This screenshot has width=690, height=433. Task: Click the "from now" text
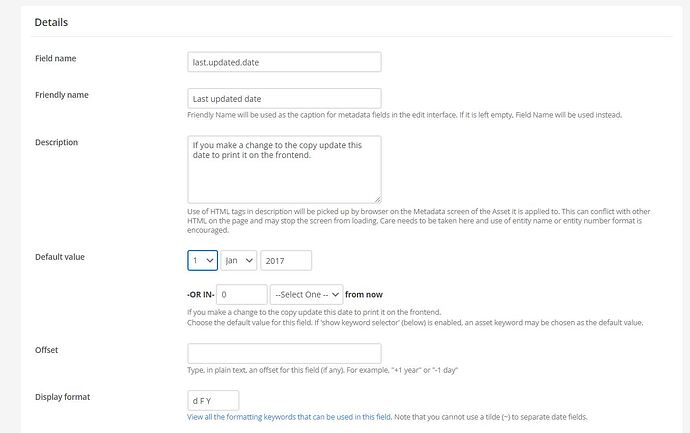pyautogui.click(x=365, y=295)
